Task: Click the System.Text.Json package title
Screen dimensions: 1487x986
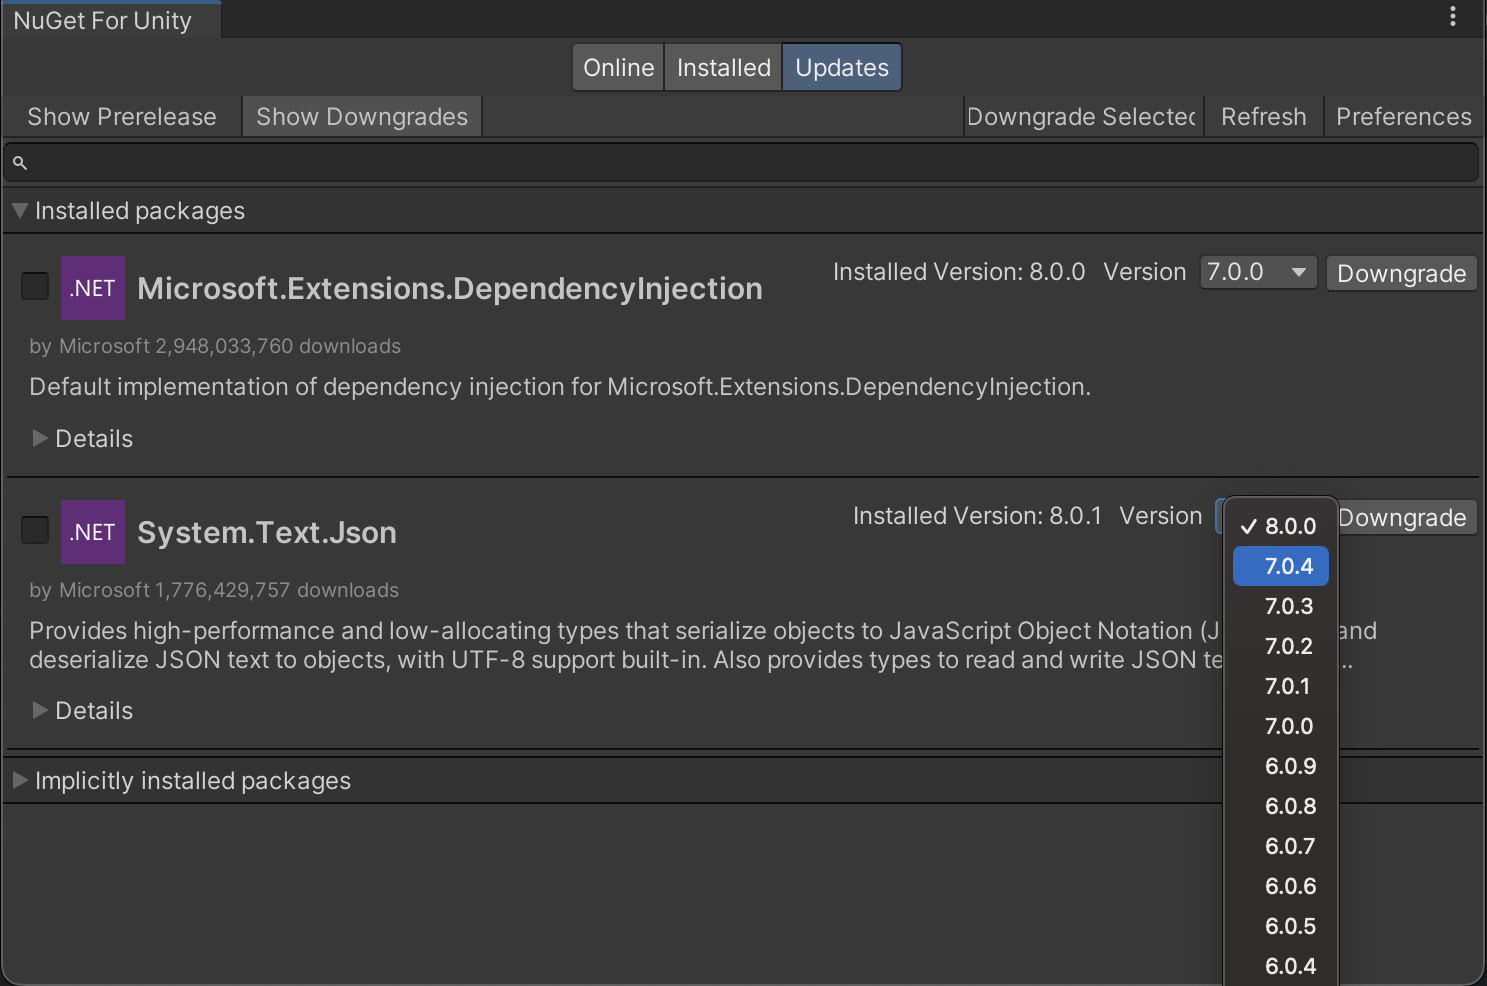Action: (x=267, y=532)
